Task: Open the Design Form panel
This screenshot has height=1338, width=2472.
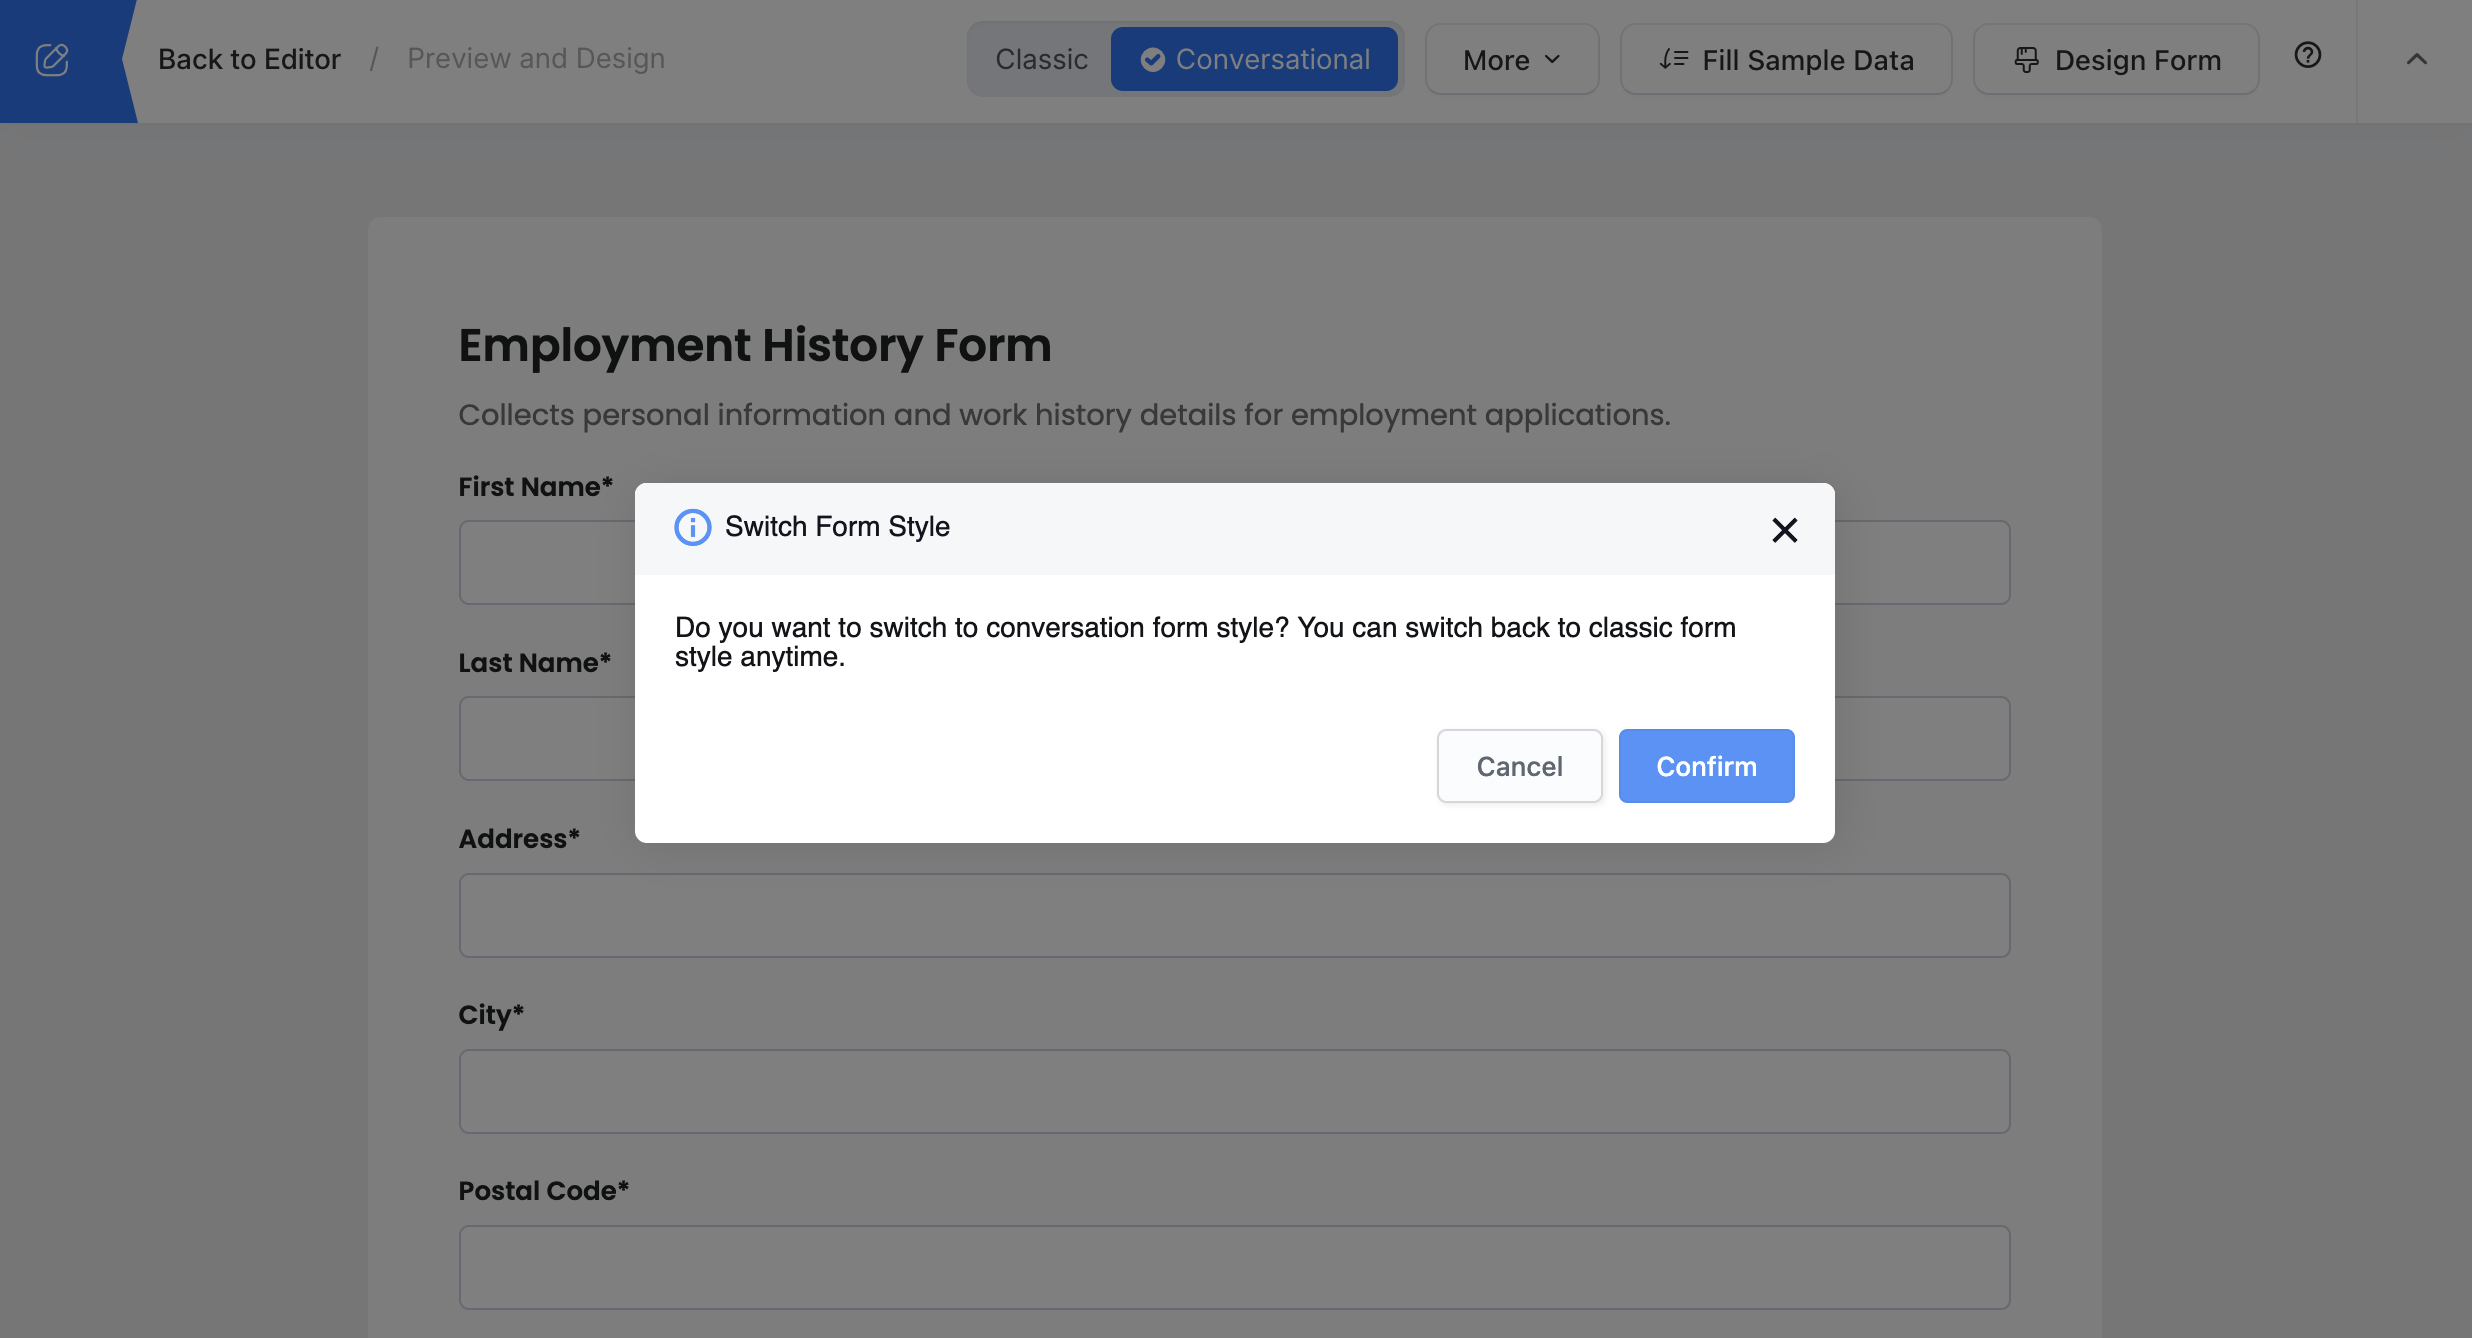Action: point(2116,60)
